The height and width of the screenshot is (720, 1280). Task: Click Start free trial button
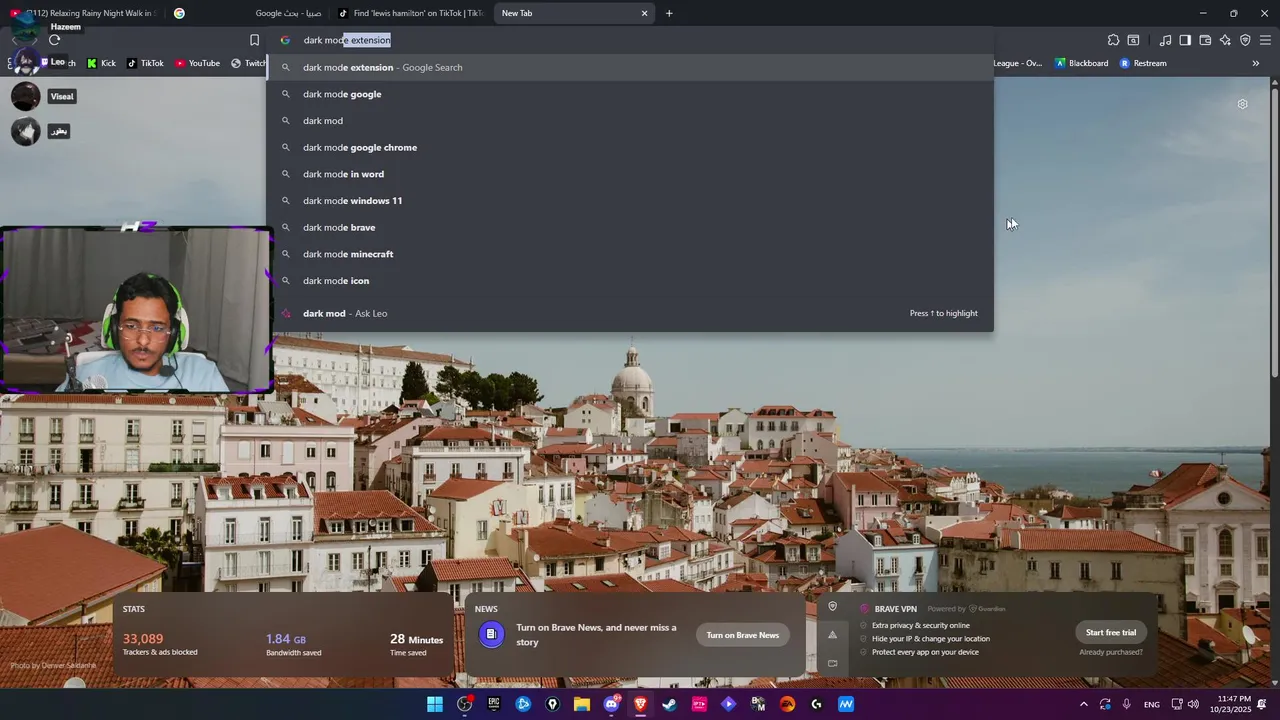[x=1111, y=632]
